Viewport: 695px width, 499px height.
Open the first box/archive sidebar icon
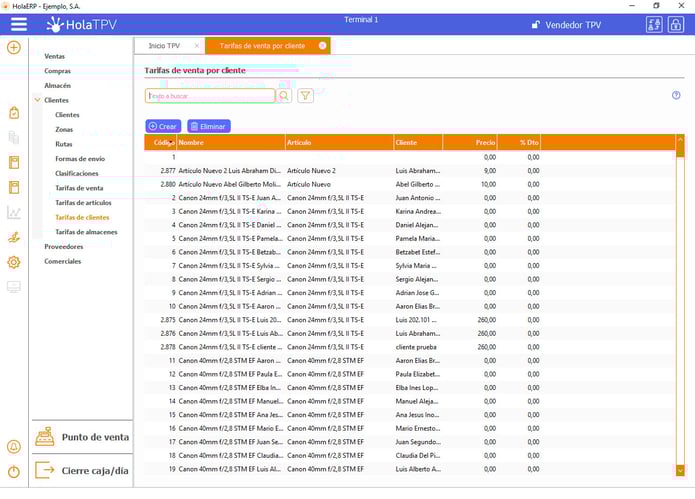coord(14,162)
